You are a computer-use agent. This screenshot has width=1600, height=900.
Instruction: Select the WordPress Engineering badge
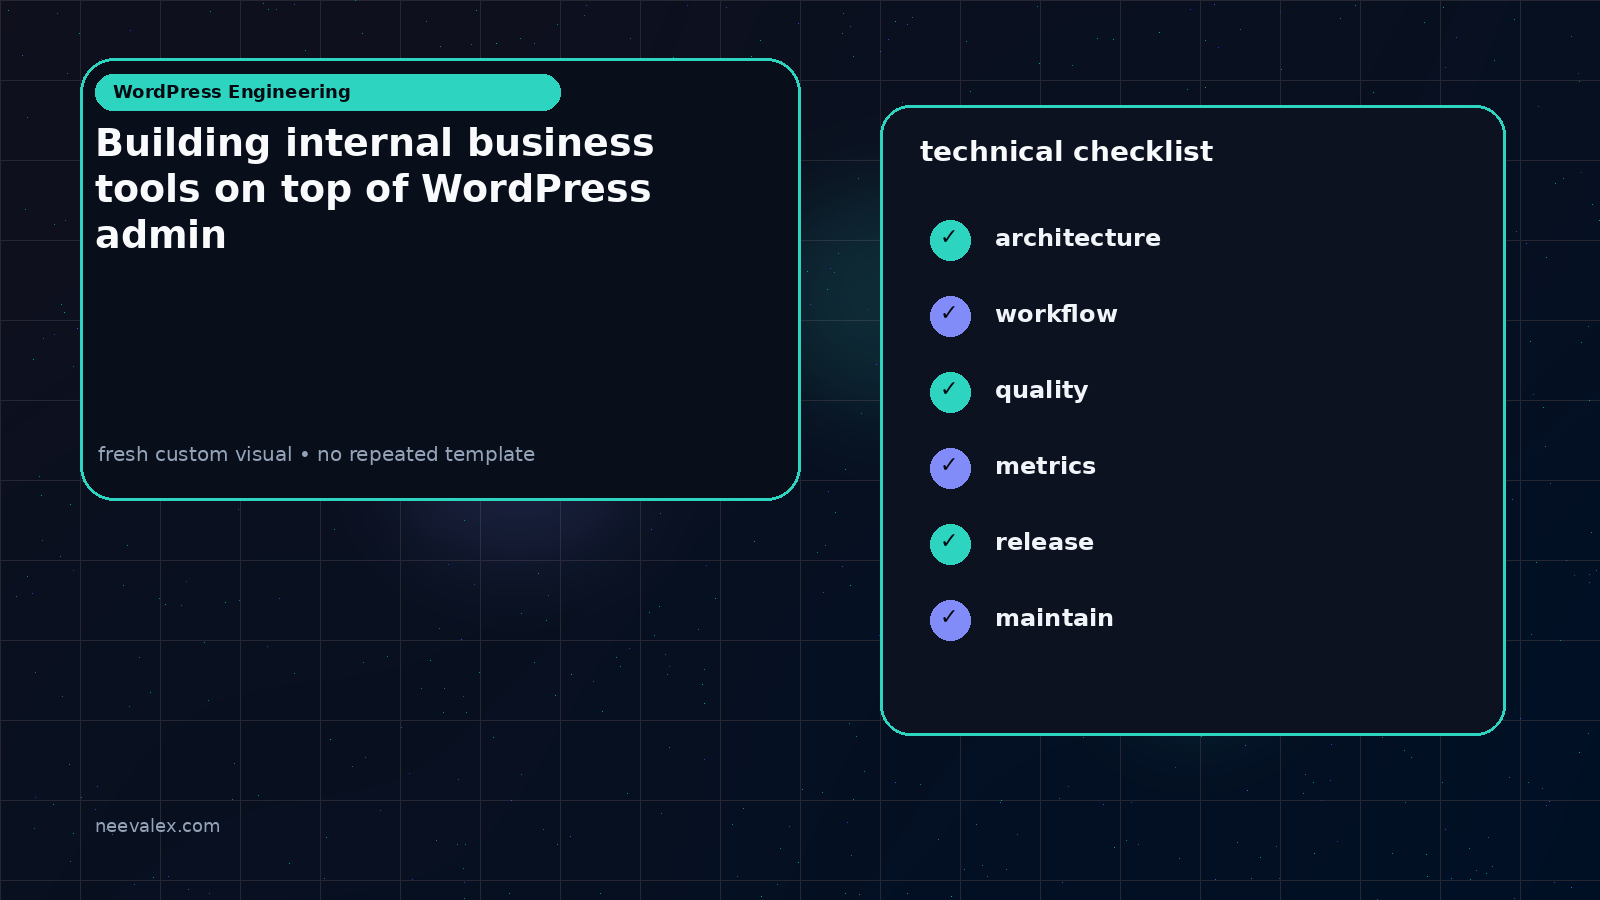coord(328,92)
